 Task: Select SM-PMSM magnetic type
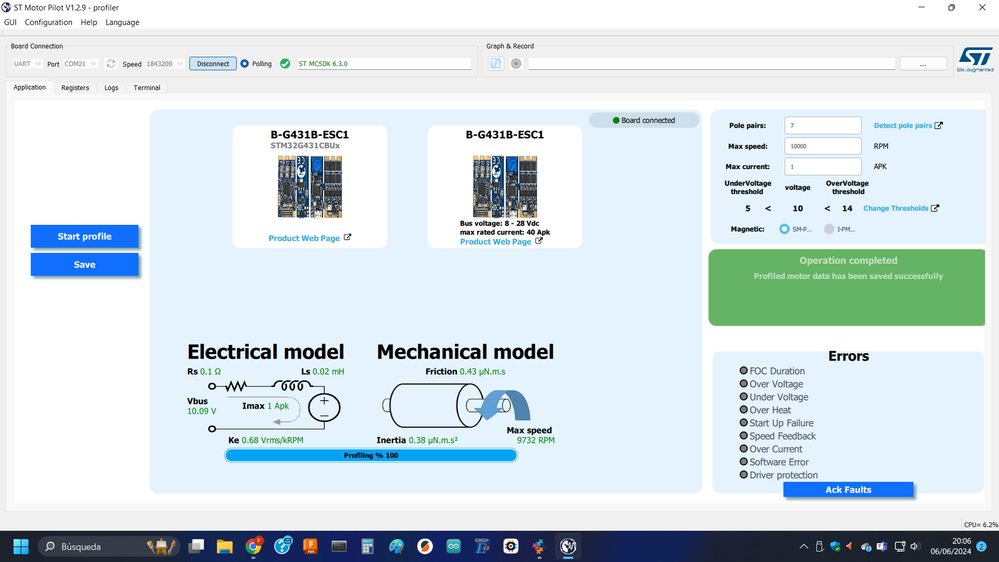coord(784,229)
